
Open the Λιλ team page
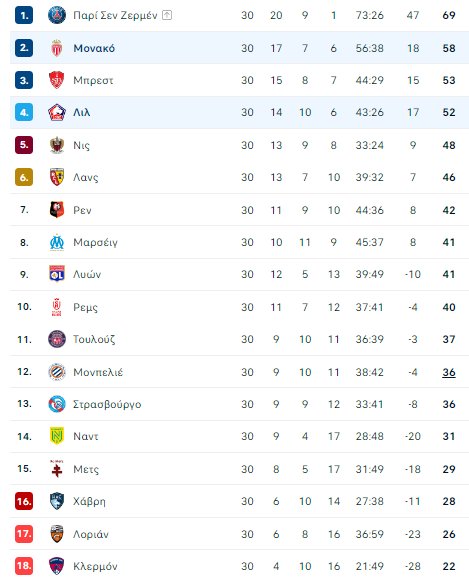(x=82, y=112)
